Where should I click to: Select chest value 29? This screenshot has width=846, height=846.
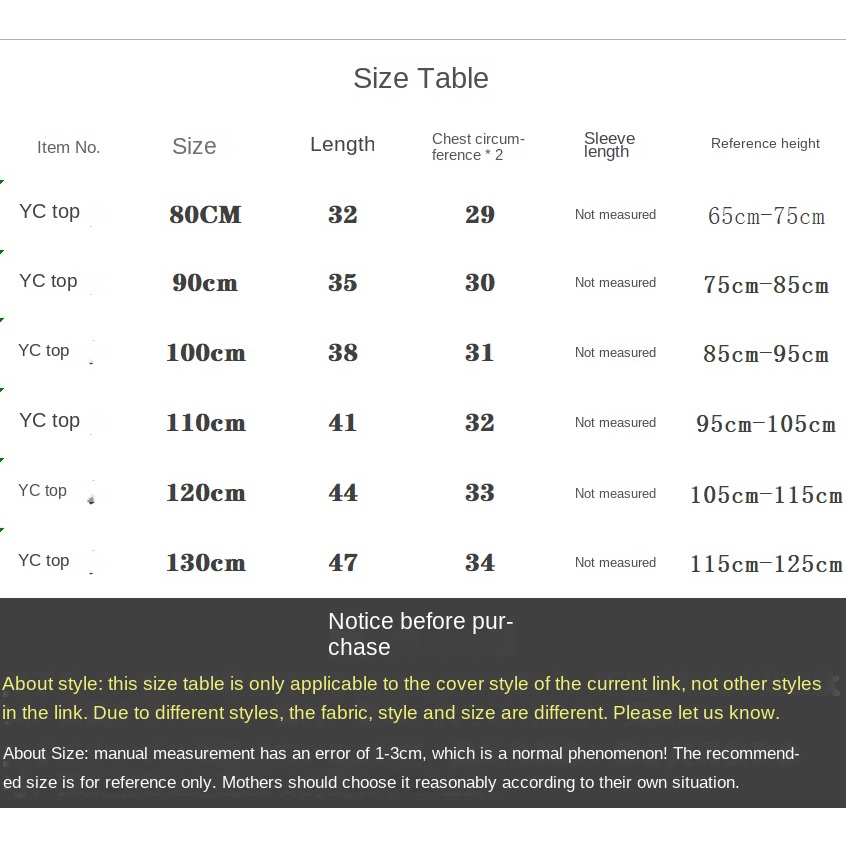point(480,215)
